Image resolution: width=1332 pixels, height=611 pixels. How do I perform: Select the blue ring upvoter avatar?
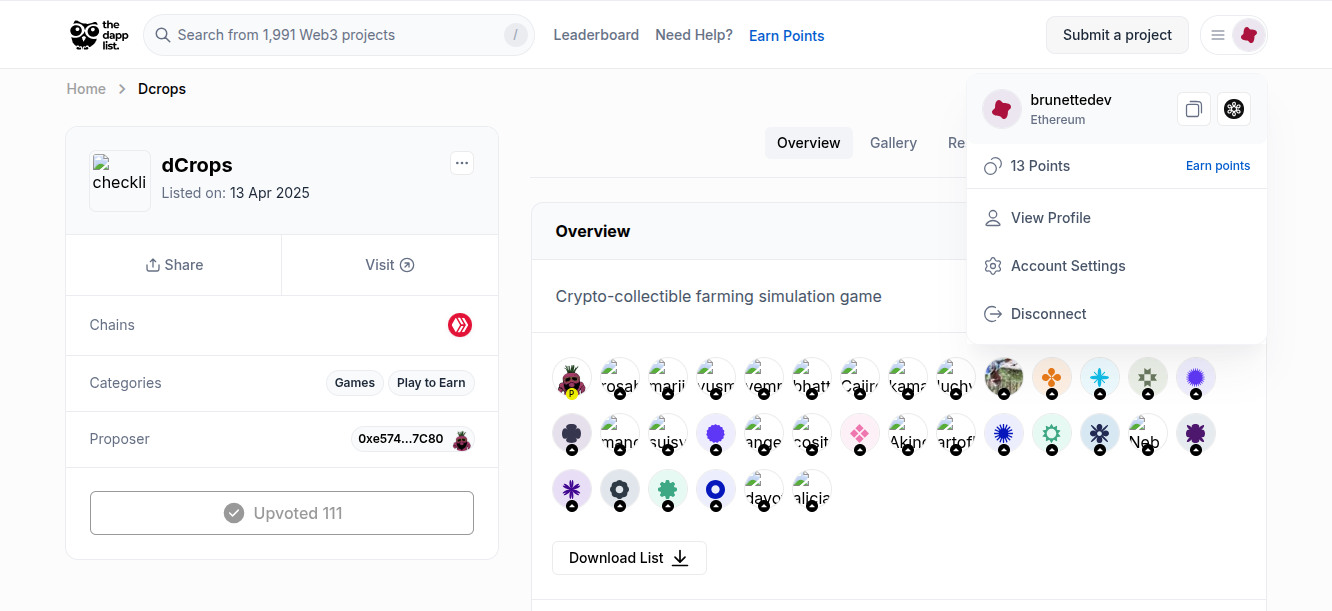click(x=716, y=489)
